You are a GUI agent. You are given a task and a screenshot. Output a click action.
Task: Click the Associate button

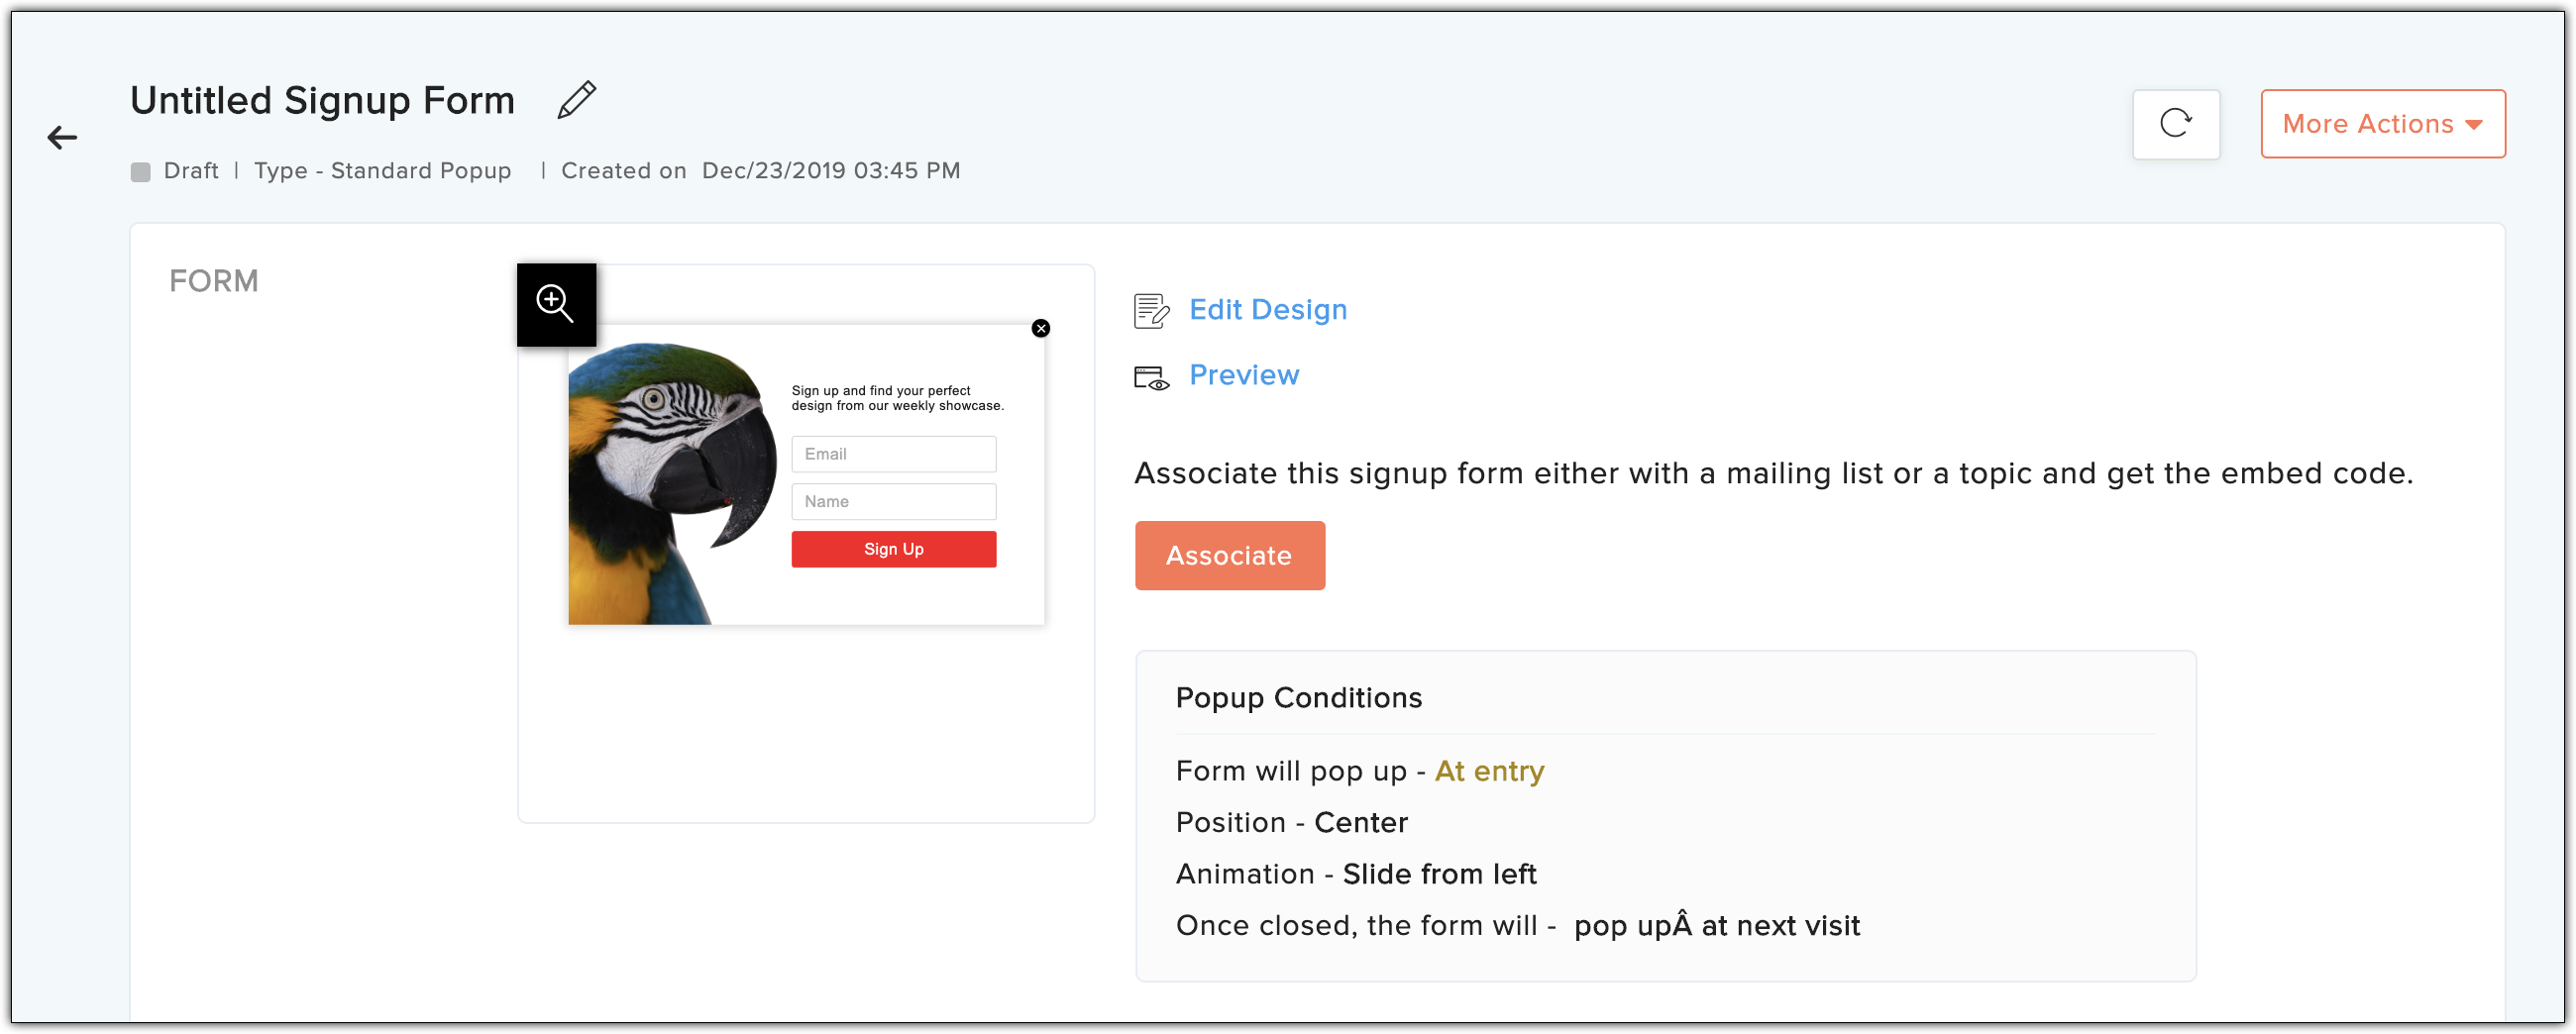(1229, 556)
